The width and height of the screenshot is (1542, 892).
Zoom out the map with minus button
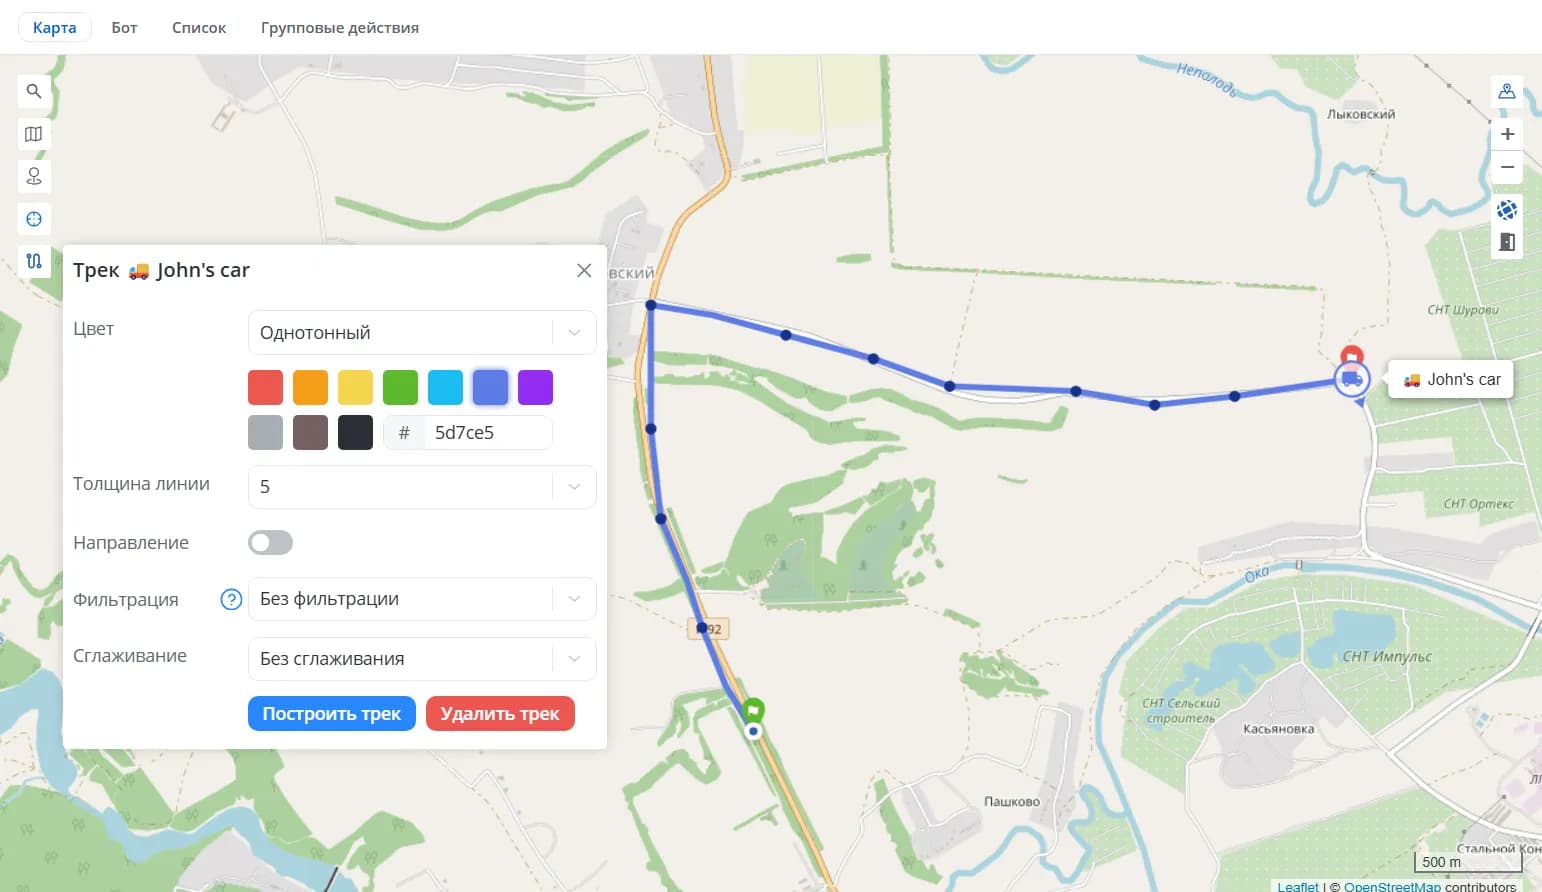(1507, 167)
